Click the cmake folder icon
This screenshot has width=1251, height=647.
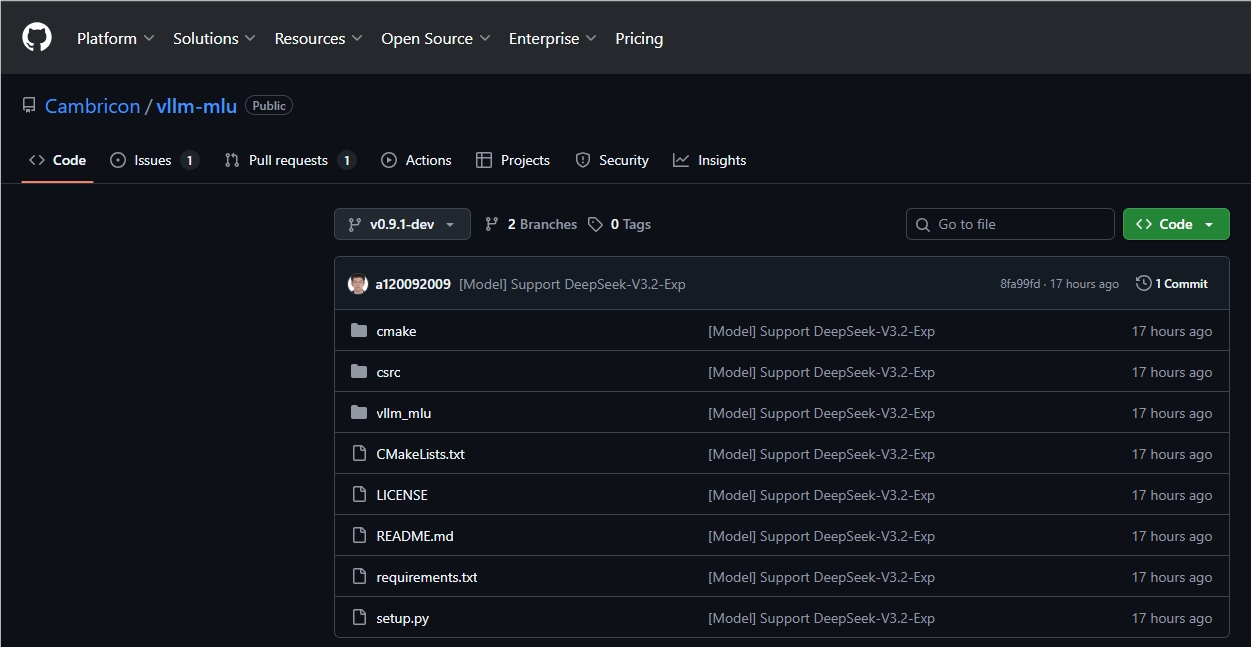pyautogui.click(x=359, y=331)
